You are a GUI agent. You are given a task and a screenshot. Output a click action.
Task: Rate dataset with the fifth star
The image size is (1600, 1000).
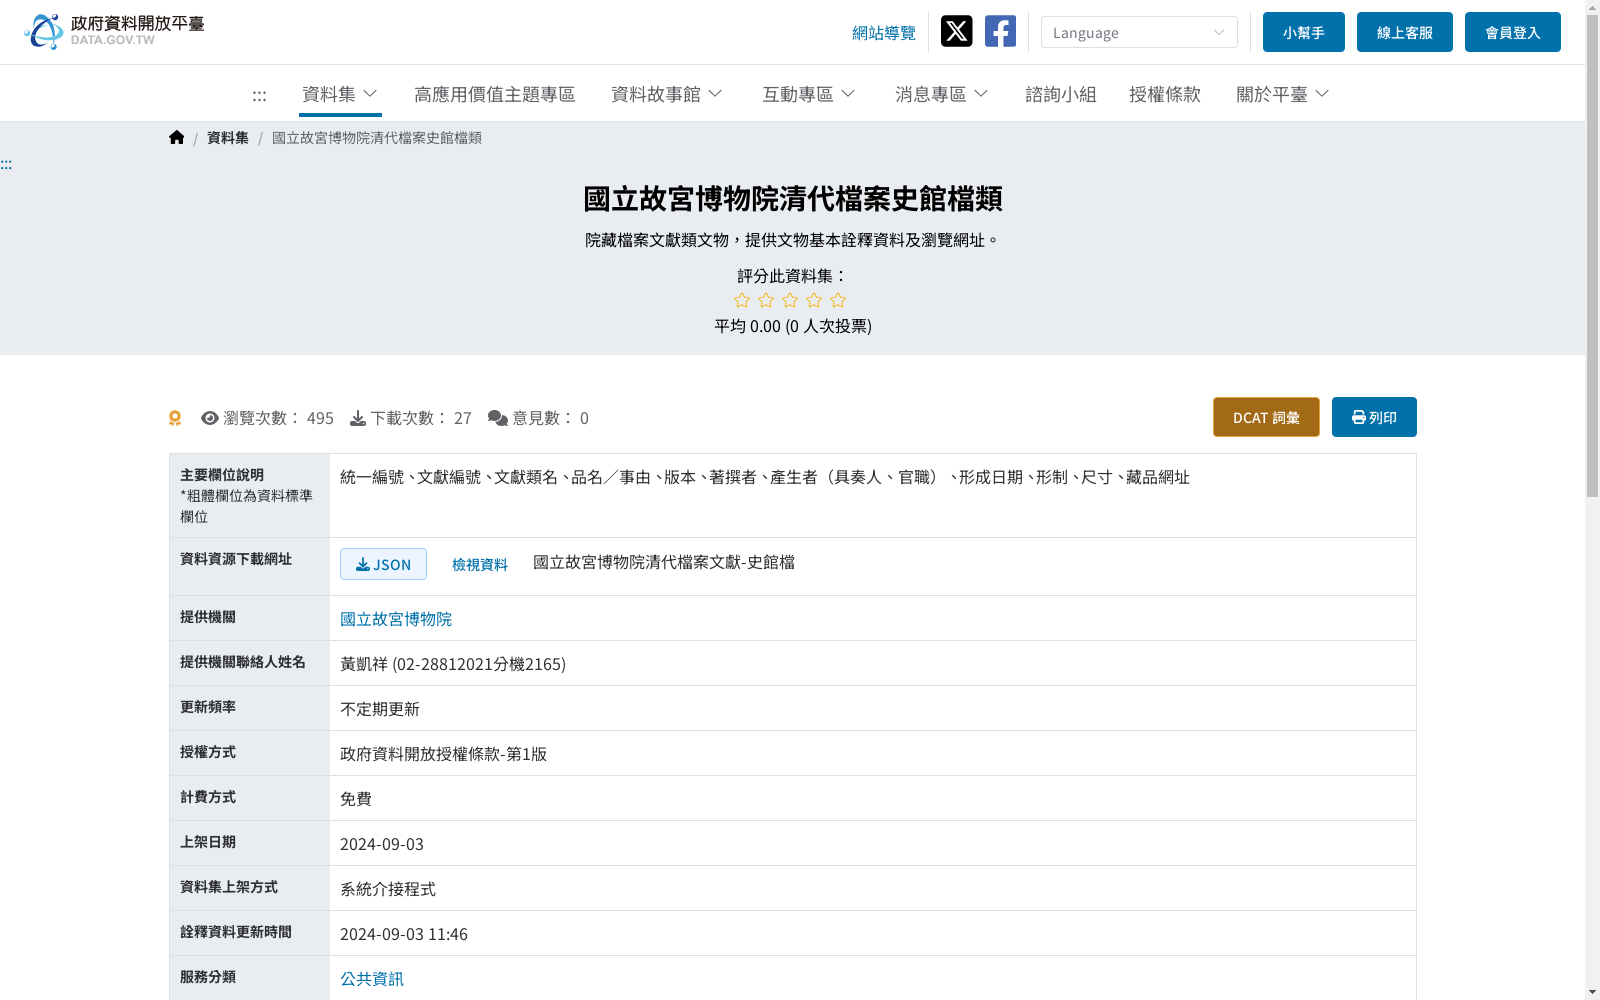pyautogui.click(x=838, y=300)
